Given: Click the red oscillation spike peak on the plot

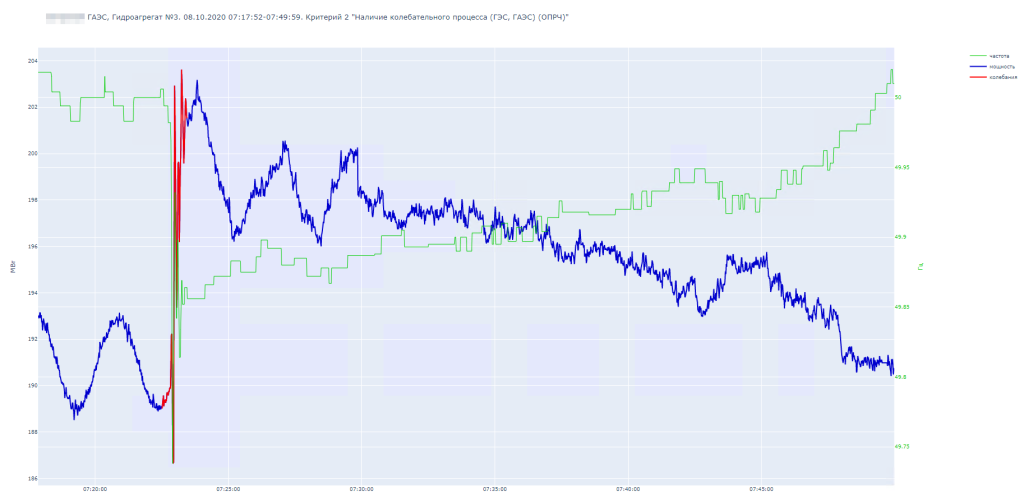Looking at the screenshot, I should click(182, 71).
